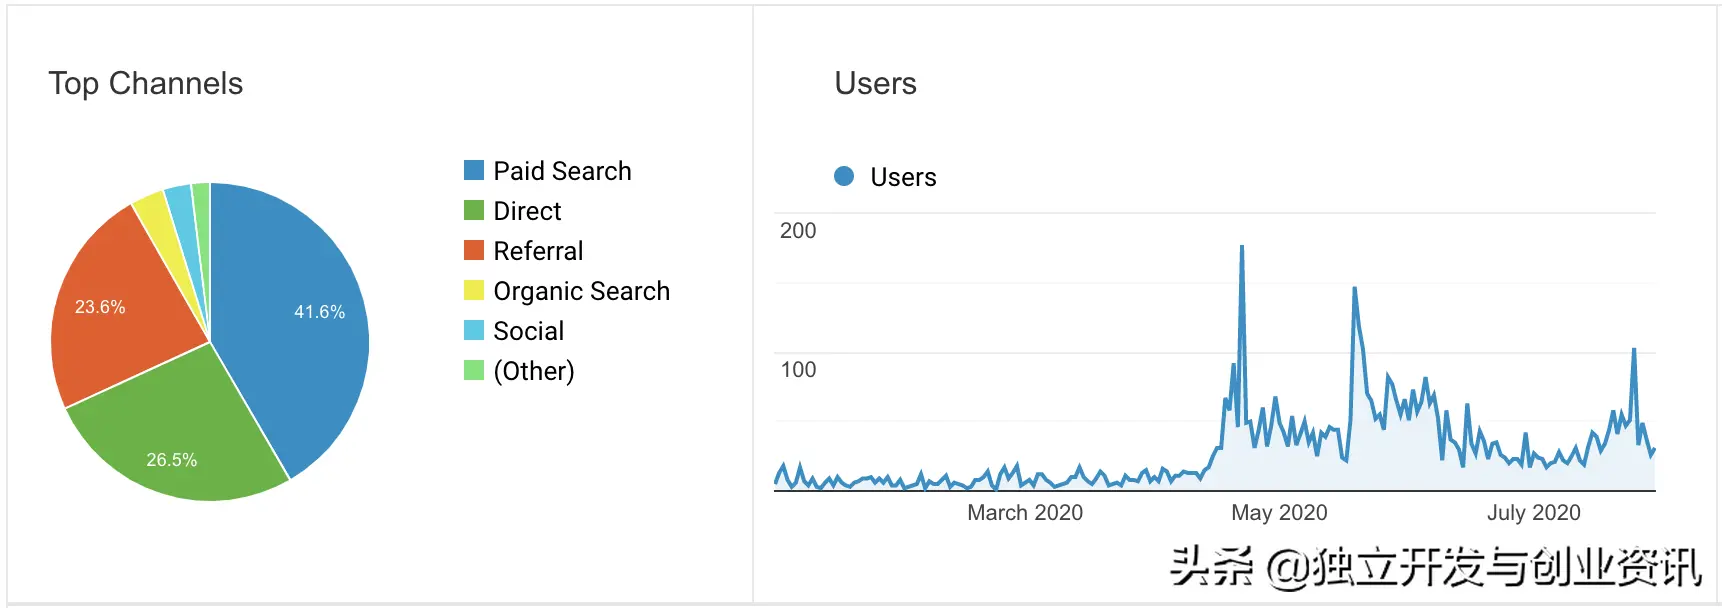Click the March 2020 axis label
This screenshot has height=608, width=1722.
1025,513
